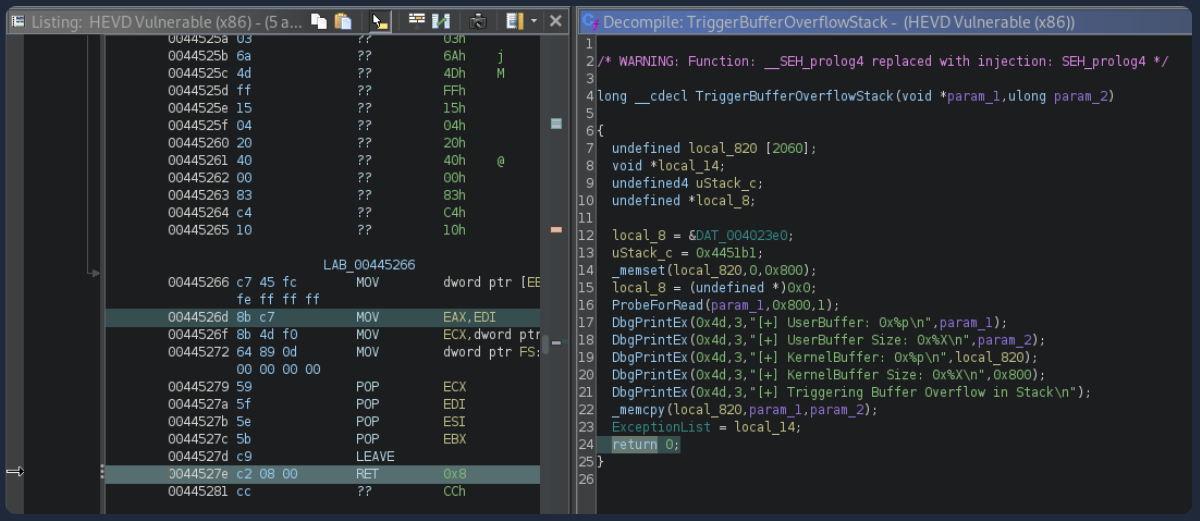Click the Listing panel icon at title left

17,20
